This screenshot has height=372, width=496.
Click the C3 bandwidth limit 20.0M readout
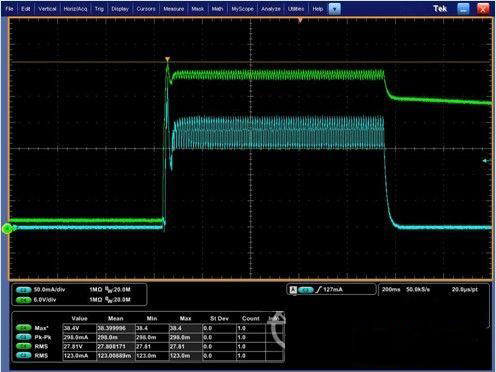click(x=118, y=290)
